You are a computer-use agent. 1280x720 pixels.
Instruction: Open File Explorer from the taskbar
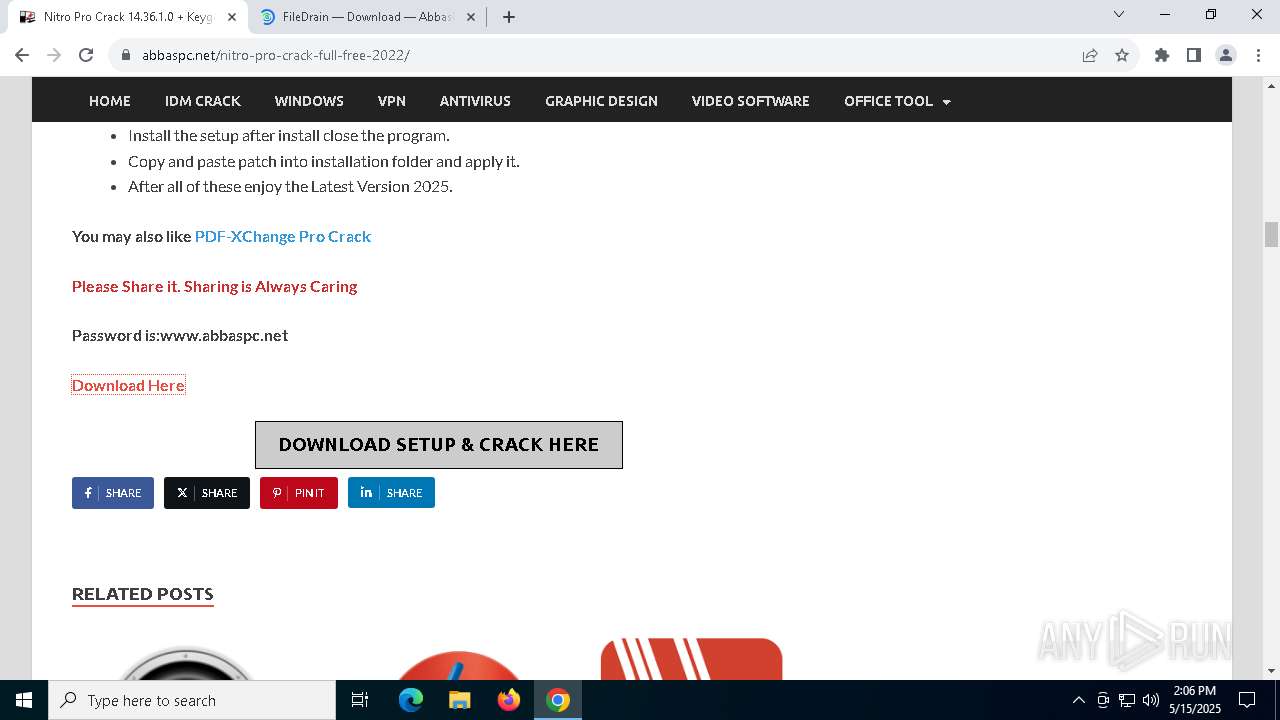coord(459,700)
